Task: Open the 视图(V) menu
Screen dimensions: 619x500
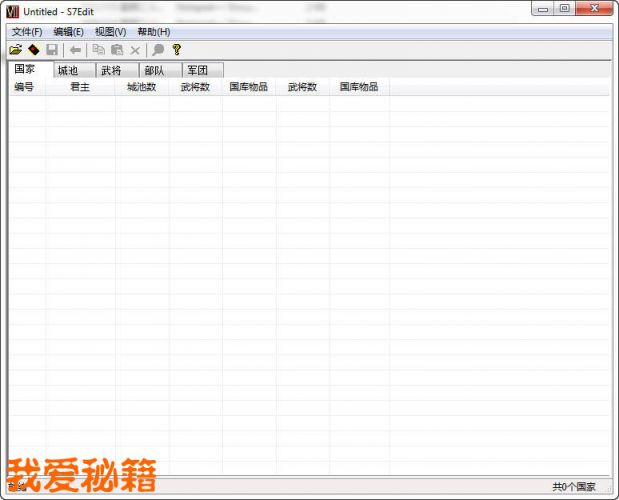Action: click(110, 32)
